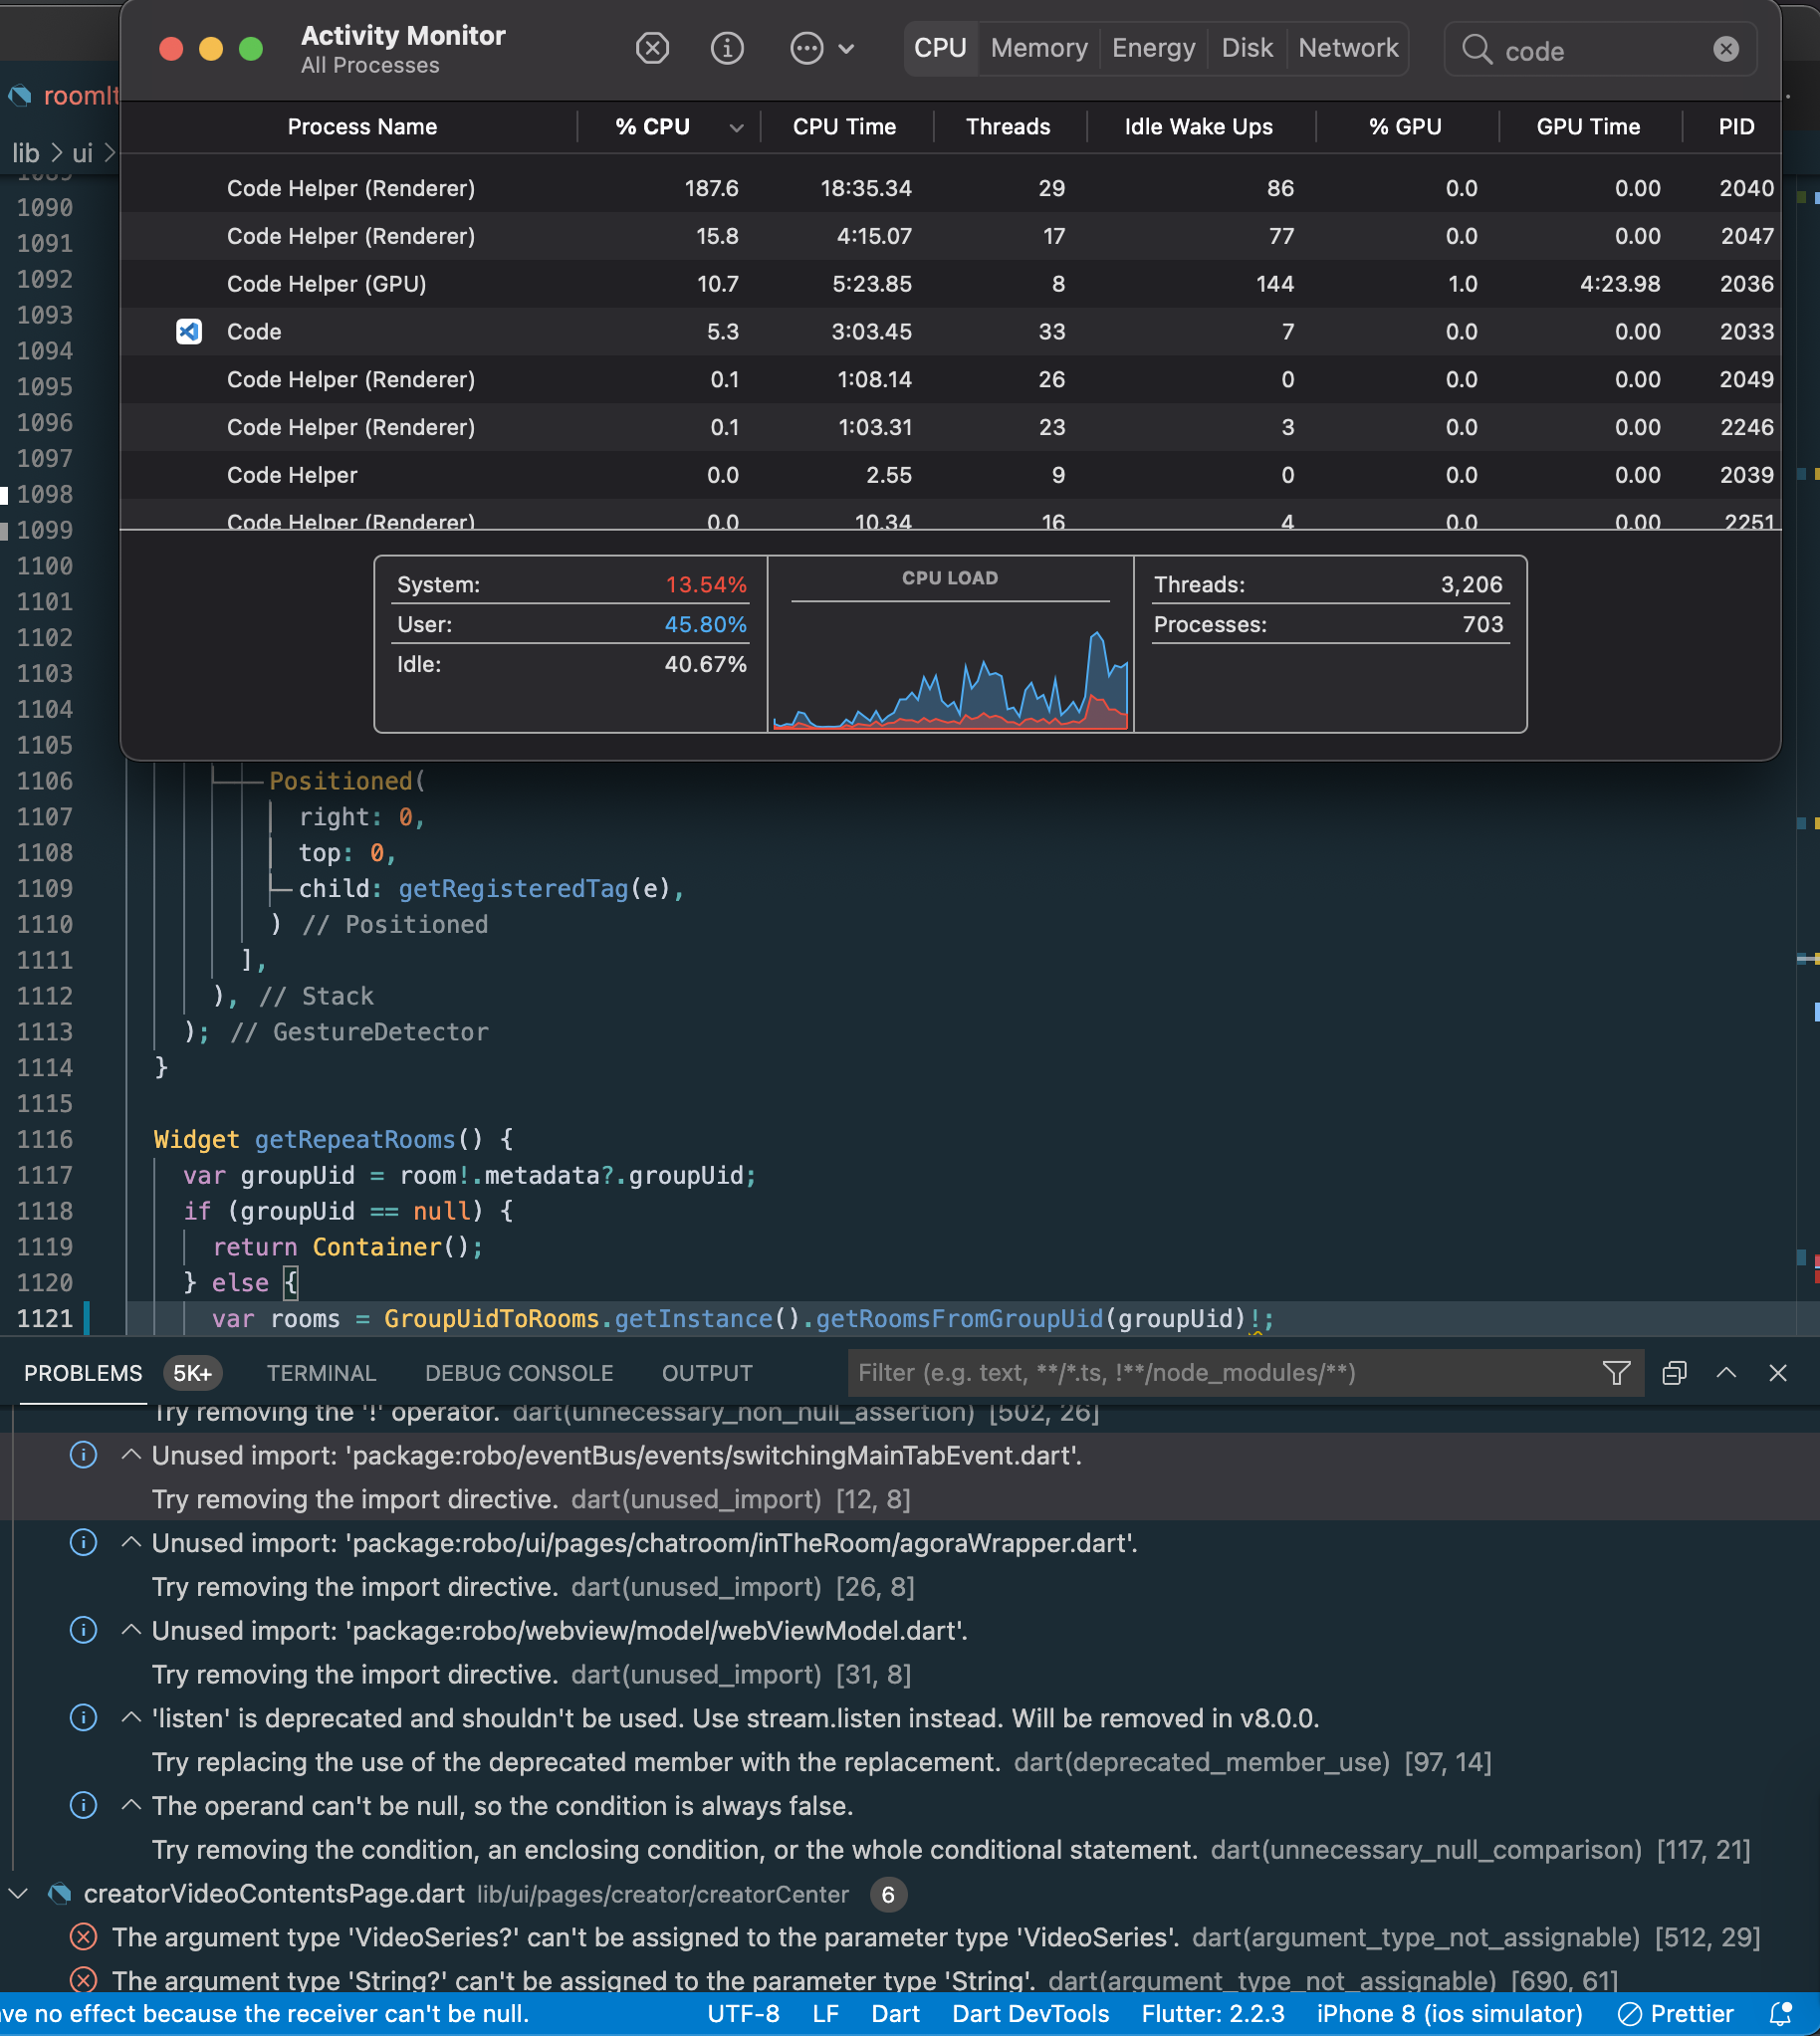Switch to the Energy tab
The height and width of the screenshot is (2036, 1820).
[x=1153, y=48]
